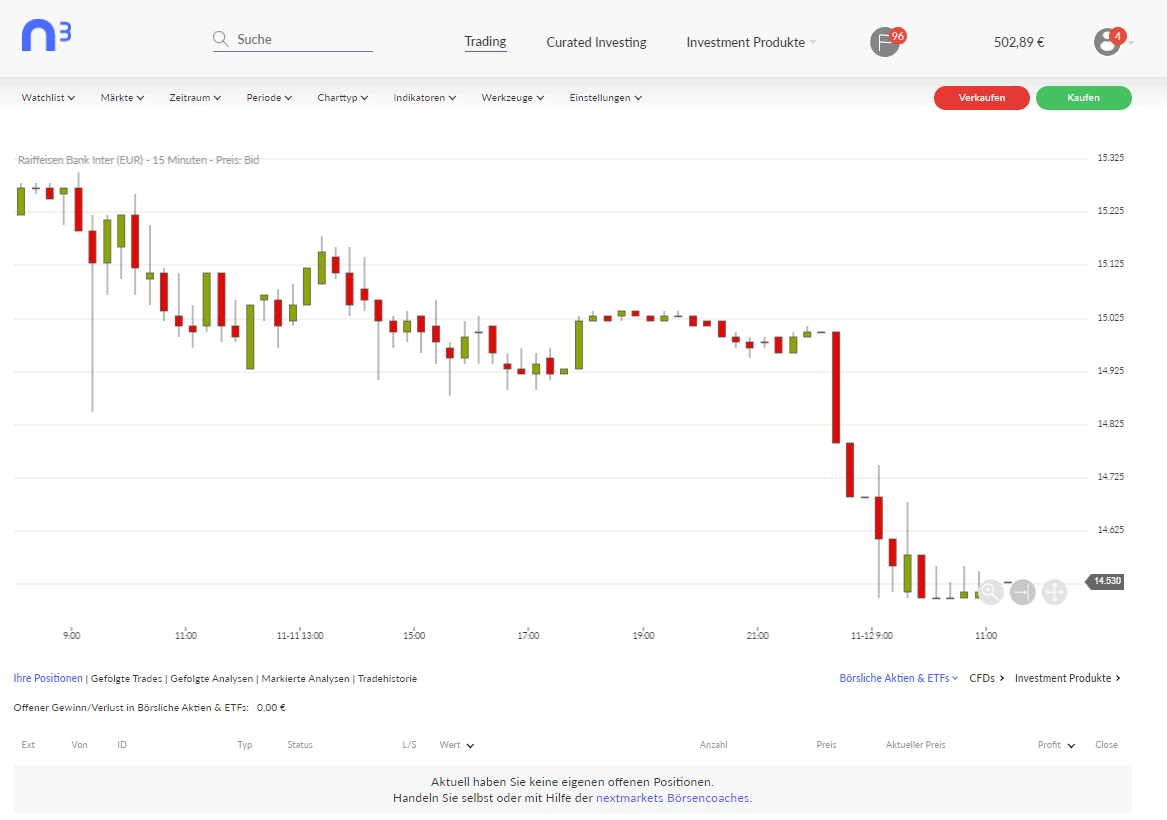Open the Curated Investing tab
Image resolution: width=1167 pixels, height=820 pixels.
tap(596, 42)
